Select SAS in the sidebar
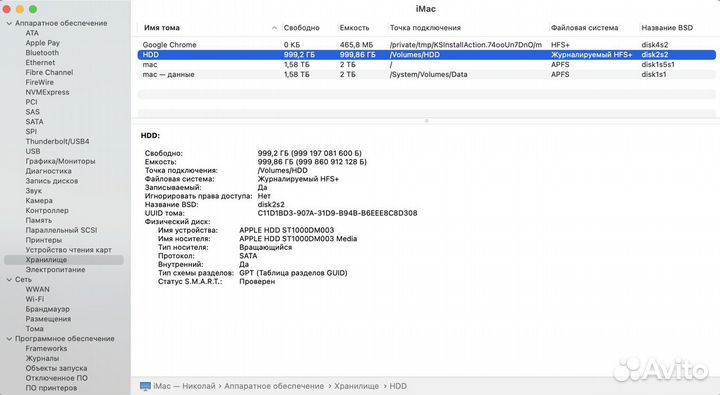Screen dimensions: 720x395 pyautogui.click(x=33, y=112)
